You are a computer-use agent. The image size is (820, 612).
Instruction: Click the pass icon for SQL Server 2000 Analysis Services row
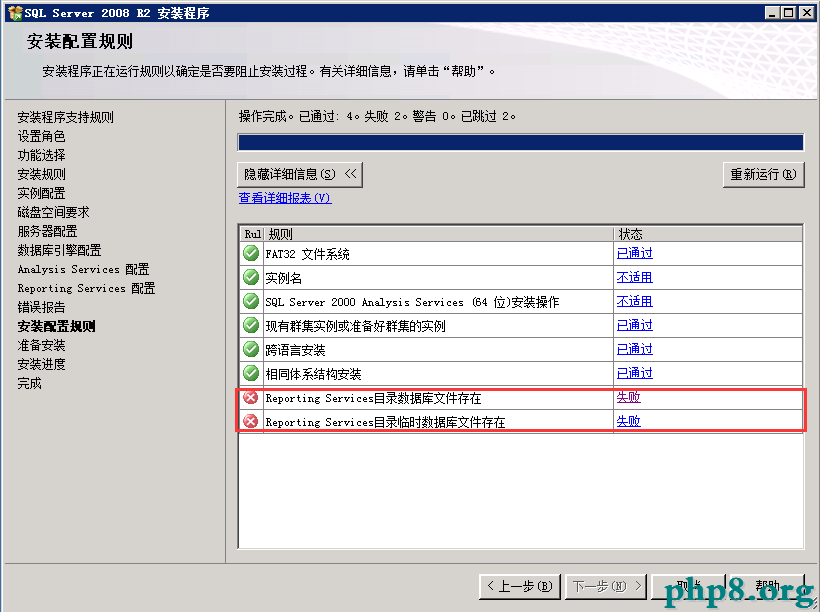(x=251, y=301)
